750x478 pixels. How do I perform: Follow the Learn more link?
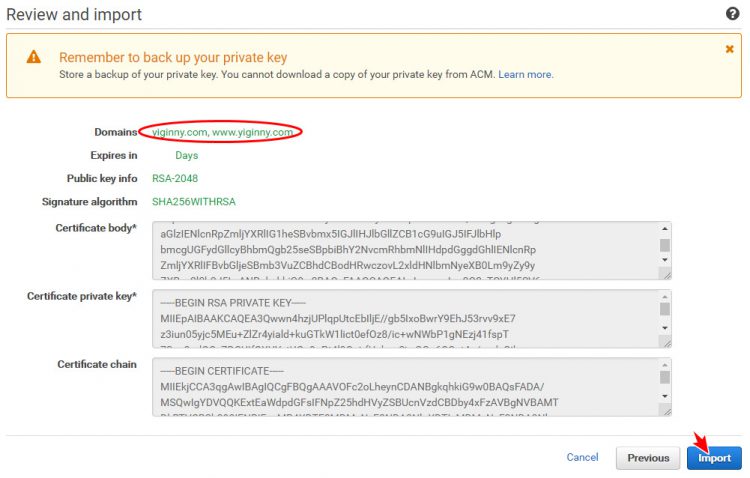(525, 75)
